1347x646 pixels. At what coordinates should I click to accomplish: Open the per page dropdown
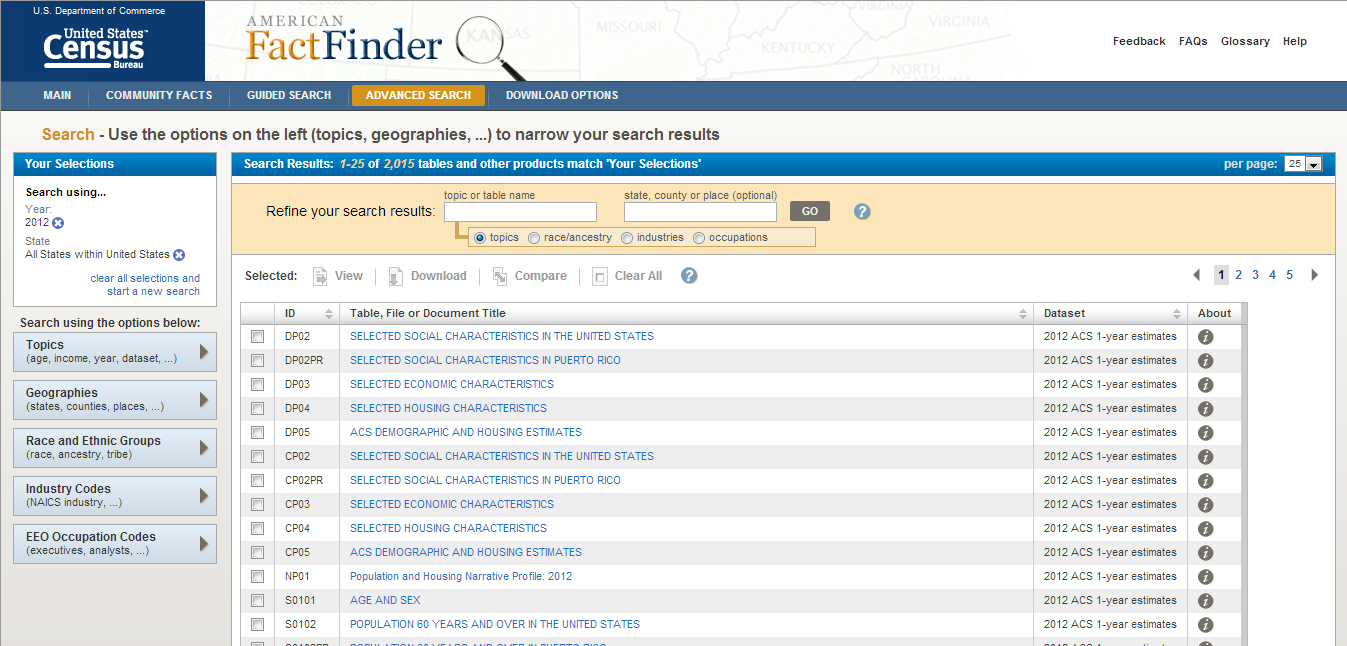tap(1303, 164)
